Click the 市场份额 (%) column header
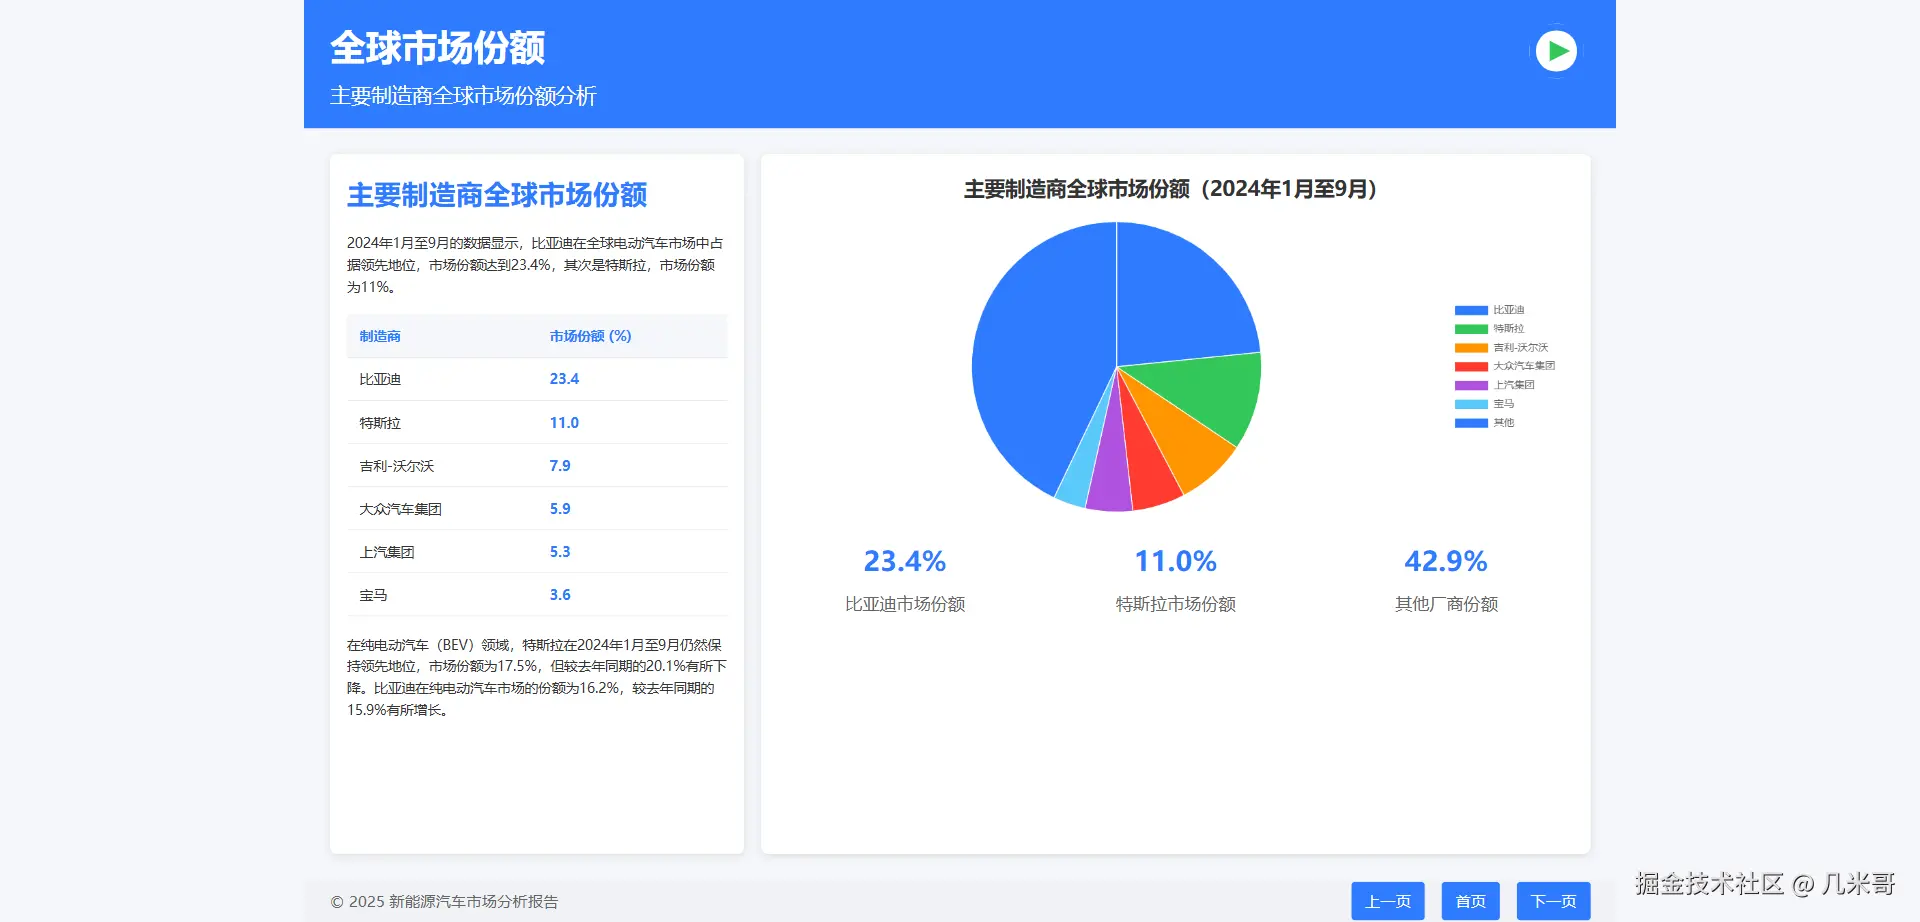This screenshot has width=1920, height=922. coord(590,336)
